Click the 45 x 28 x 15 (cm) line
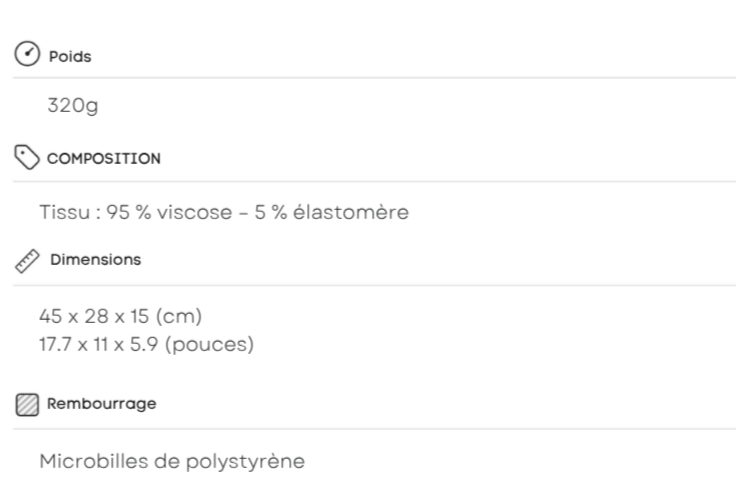The width and height of the screenshot is (736, 500). click(121, 316)
